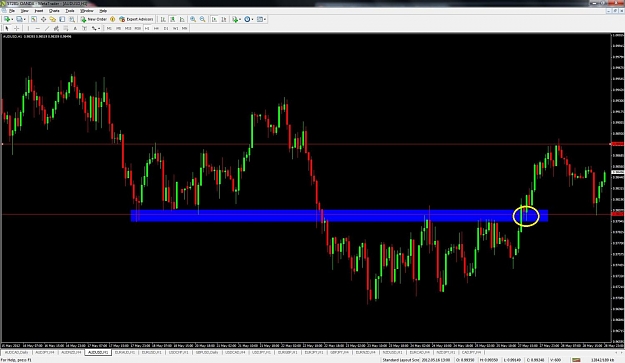Screen dimensions: 625x363
Task: Select the crosshair tool
Action: click(16, 28)
